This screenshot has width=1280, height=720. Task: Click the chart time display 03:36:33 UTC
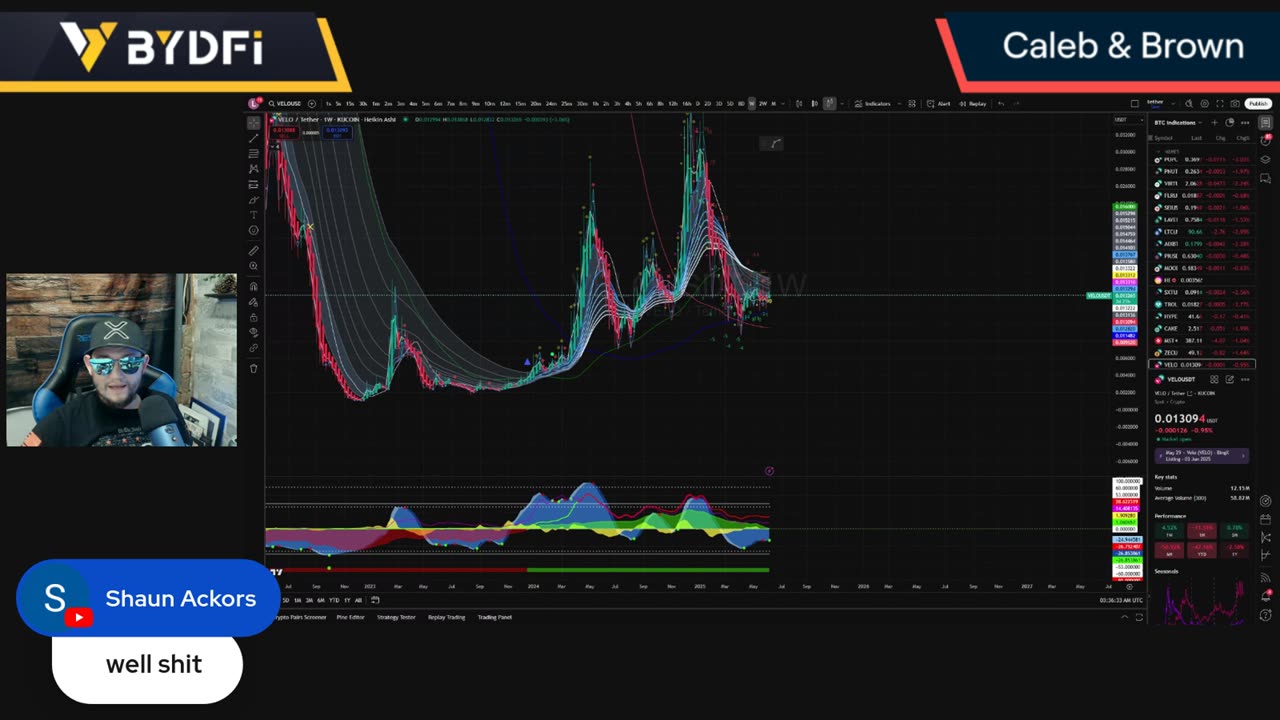(x=1120, y=600)
